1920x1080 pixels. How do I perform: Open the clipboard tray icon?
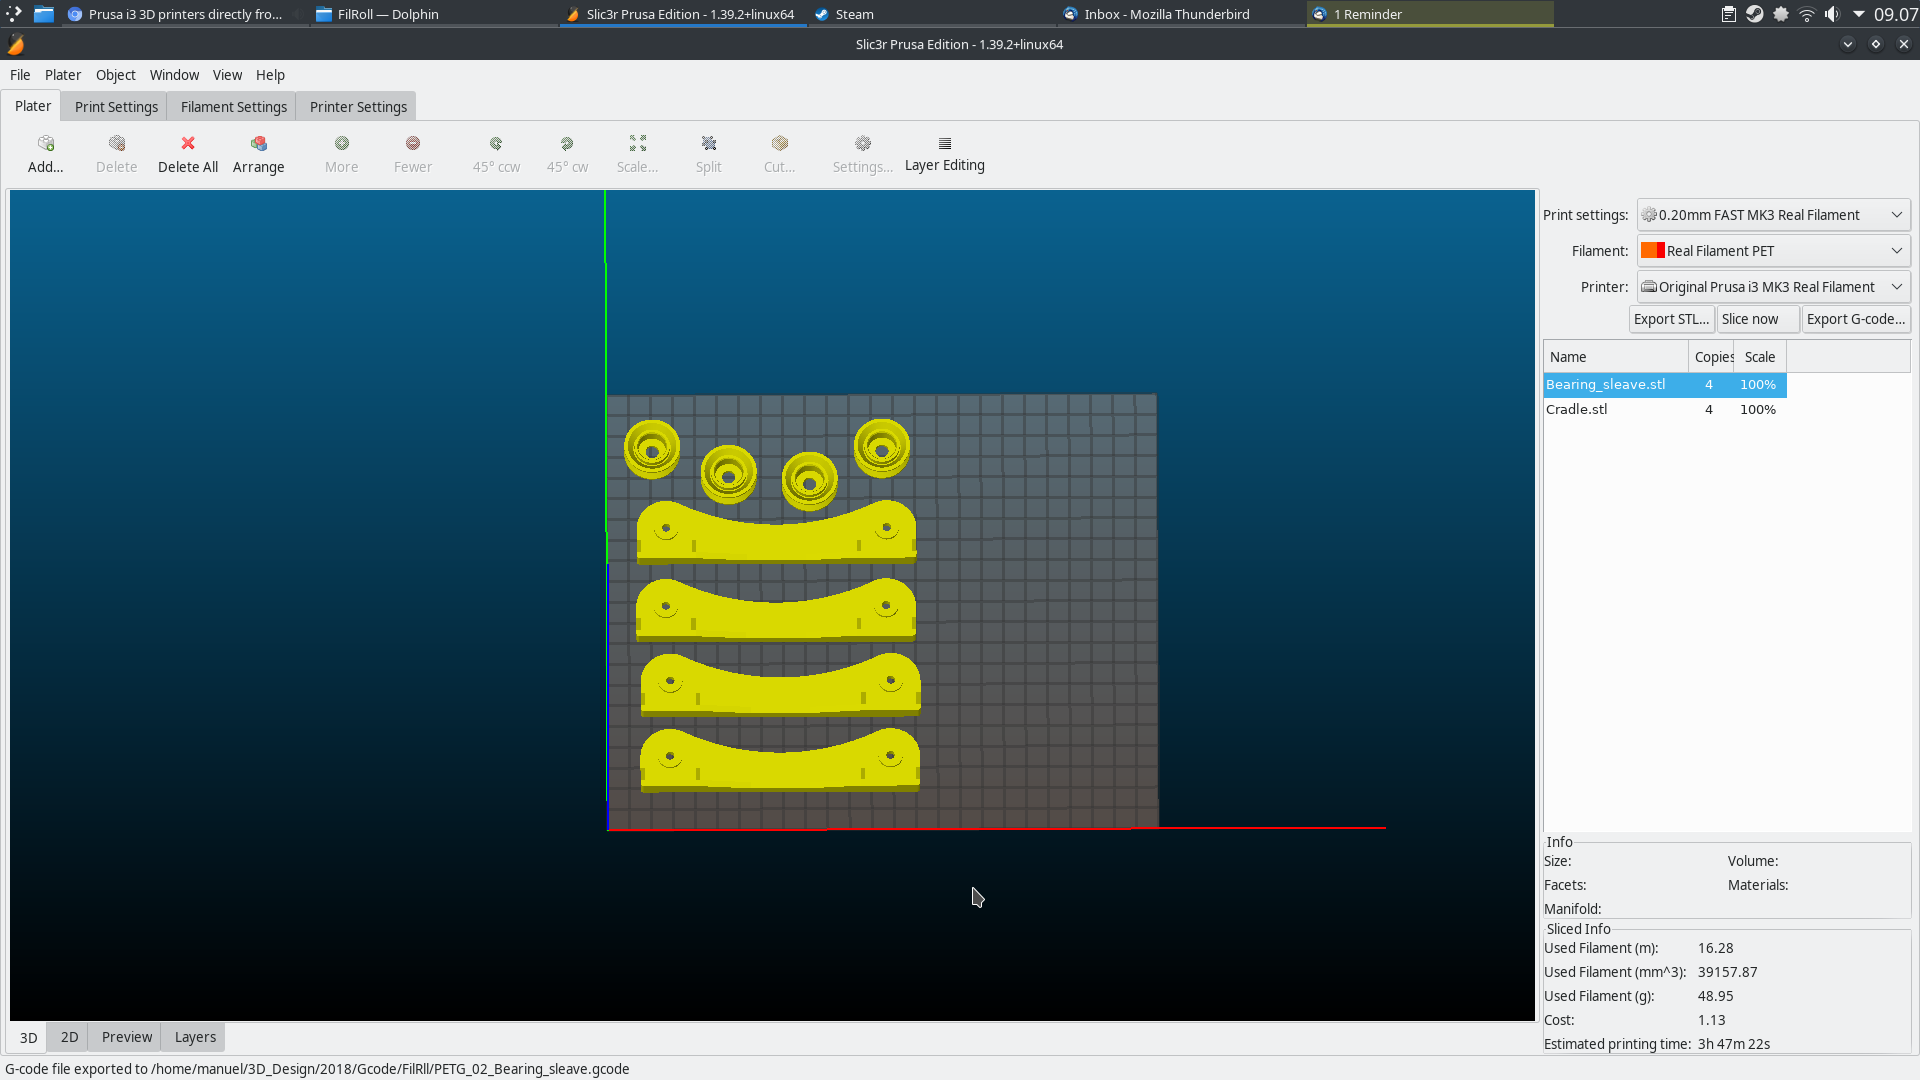point(1729,14)
